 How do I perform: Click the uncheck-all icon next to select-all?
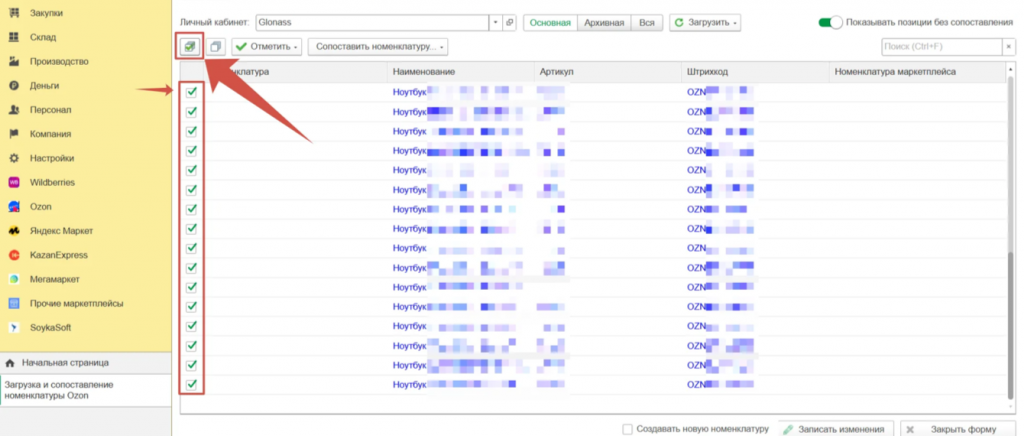pyautogui.click(x=216, y=47)
